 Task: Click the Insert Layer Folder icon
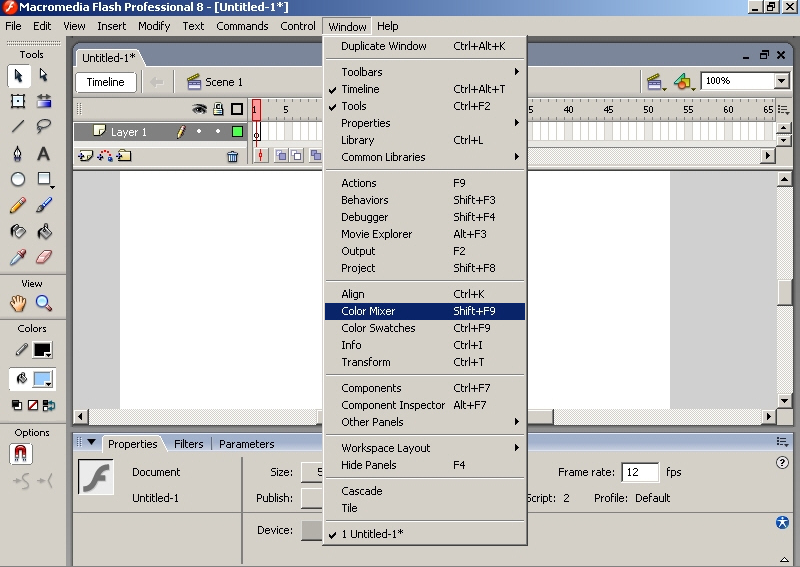coord(124,156)
